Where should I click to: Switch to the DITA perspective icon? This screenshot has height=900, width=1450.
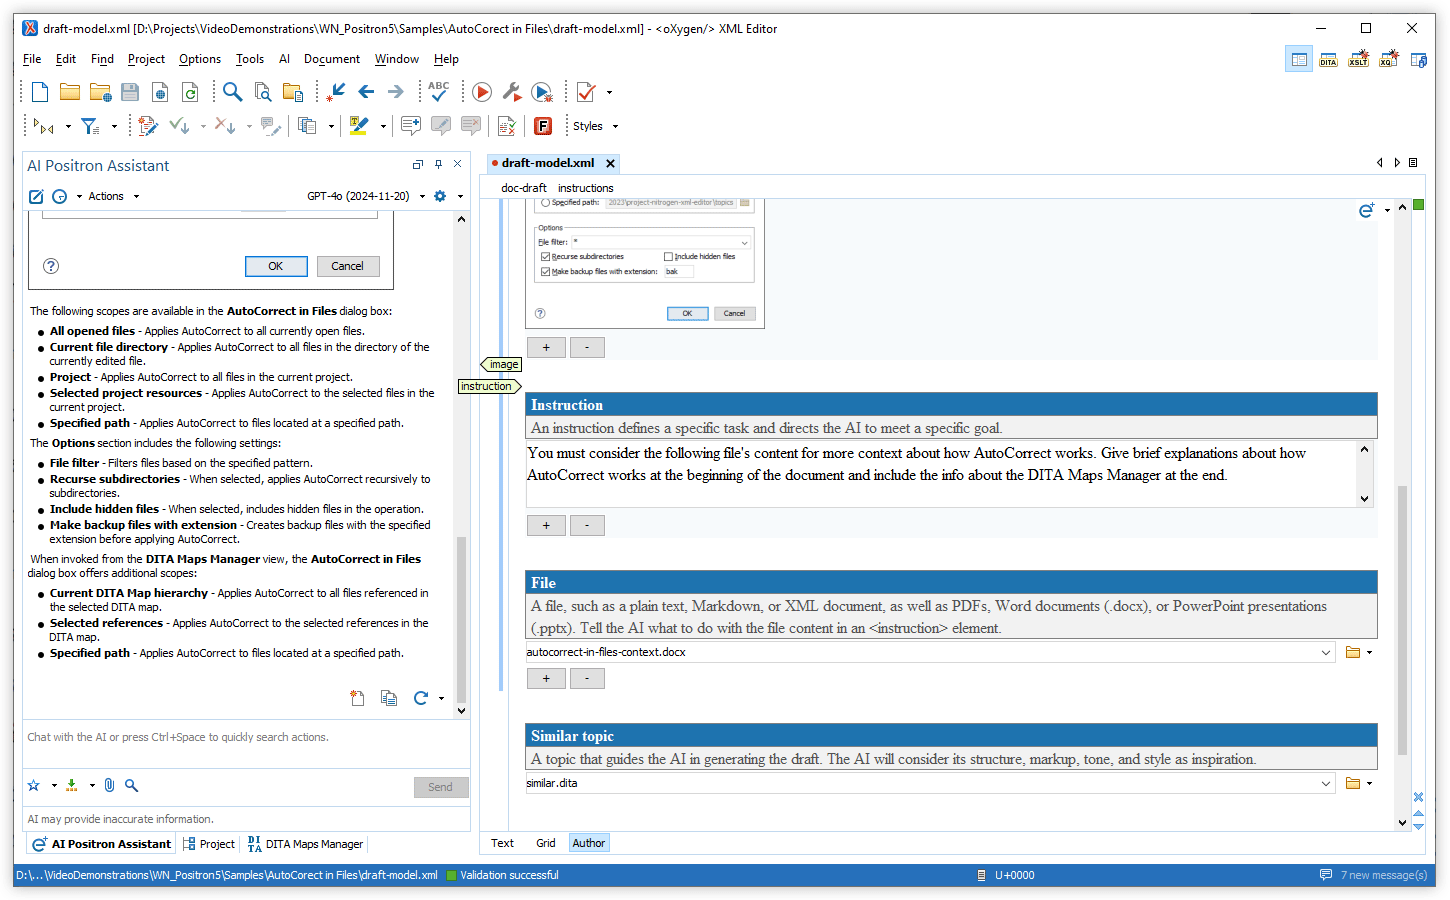(1328, 60)
